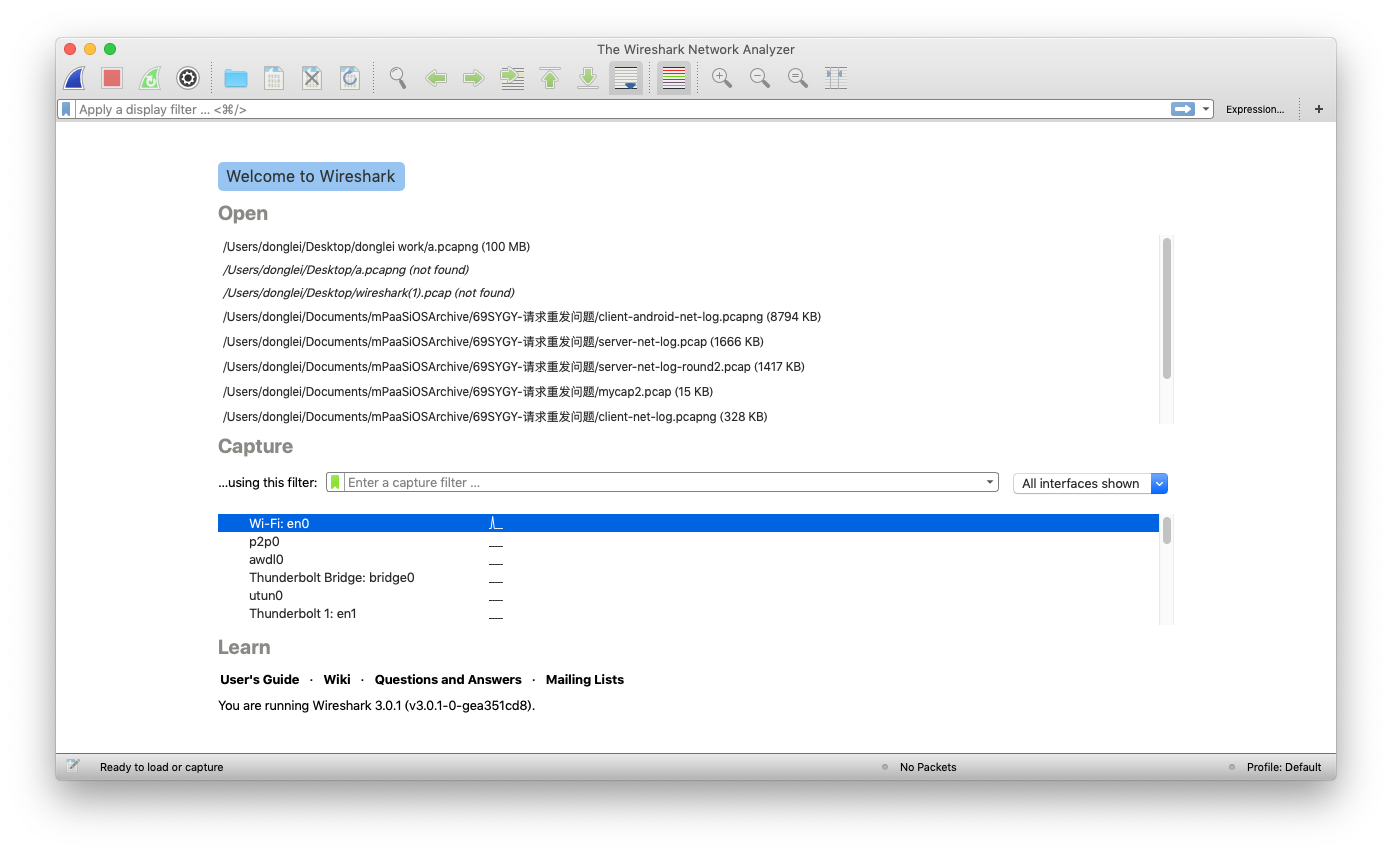This screenshot has height=854, width=1392.
Task: Save this capture file icon
Action: tap(274, 78)
